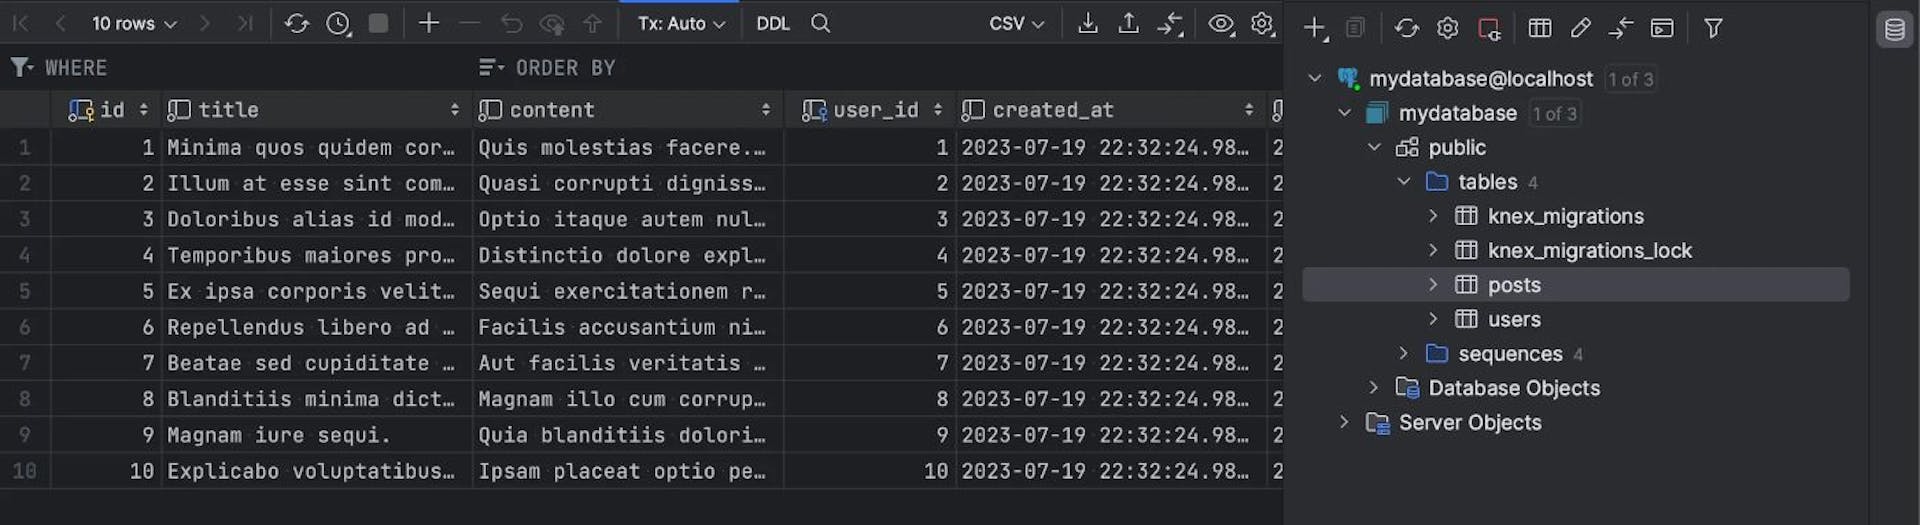Open table view settings gear icon
This screenshot has width=1920, height=525.
point(1262,23)
